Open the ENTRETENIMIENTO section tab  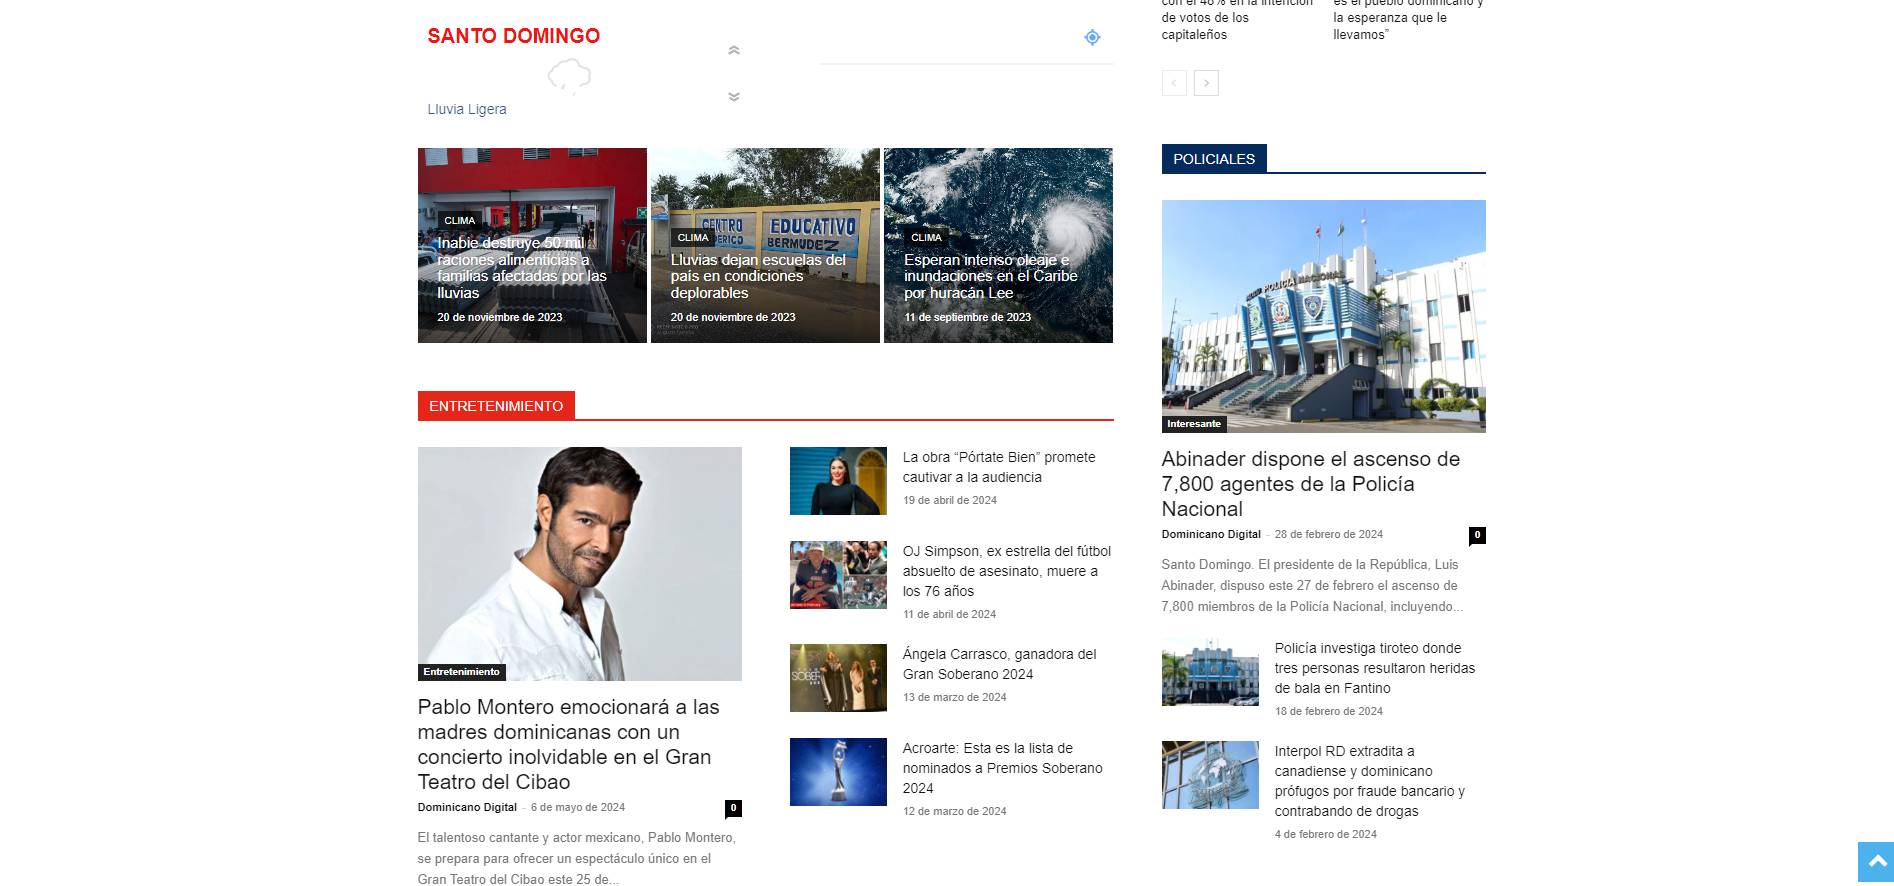pos(496,406)
